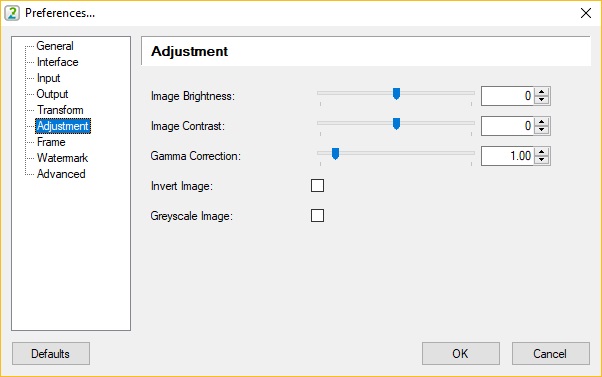
Task: Click the Gamma Correction slider thumb
Action: (x=335, y=154)
